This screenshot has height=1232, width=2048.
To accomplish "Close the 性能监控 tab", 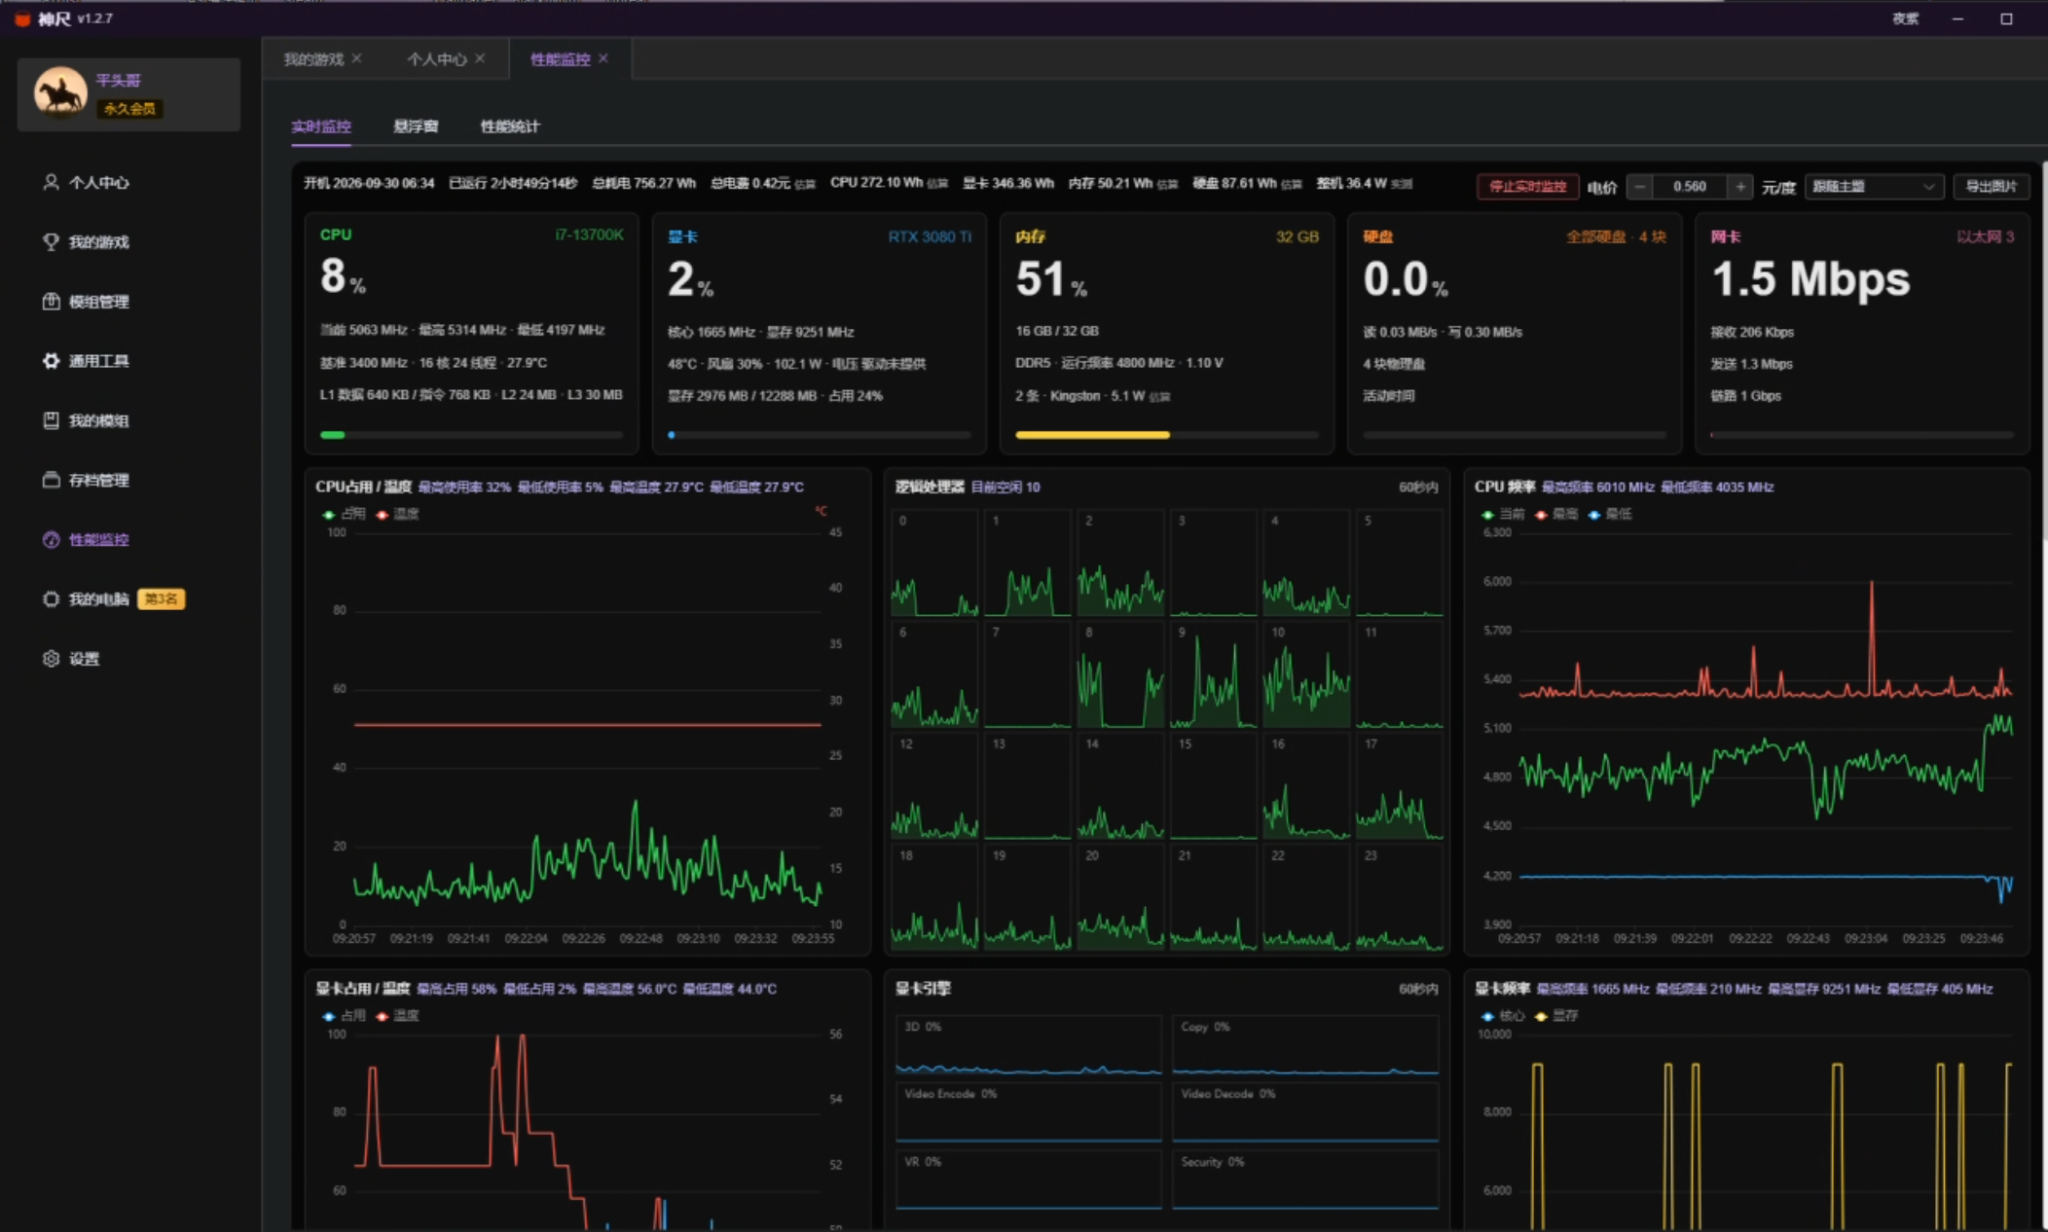I will 603,58.
